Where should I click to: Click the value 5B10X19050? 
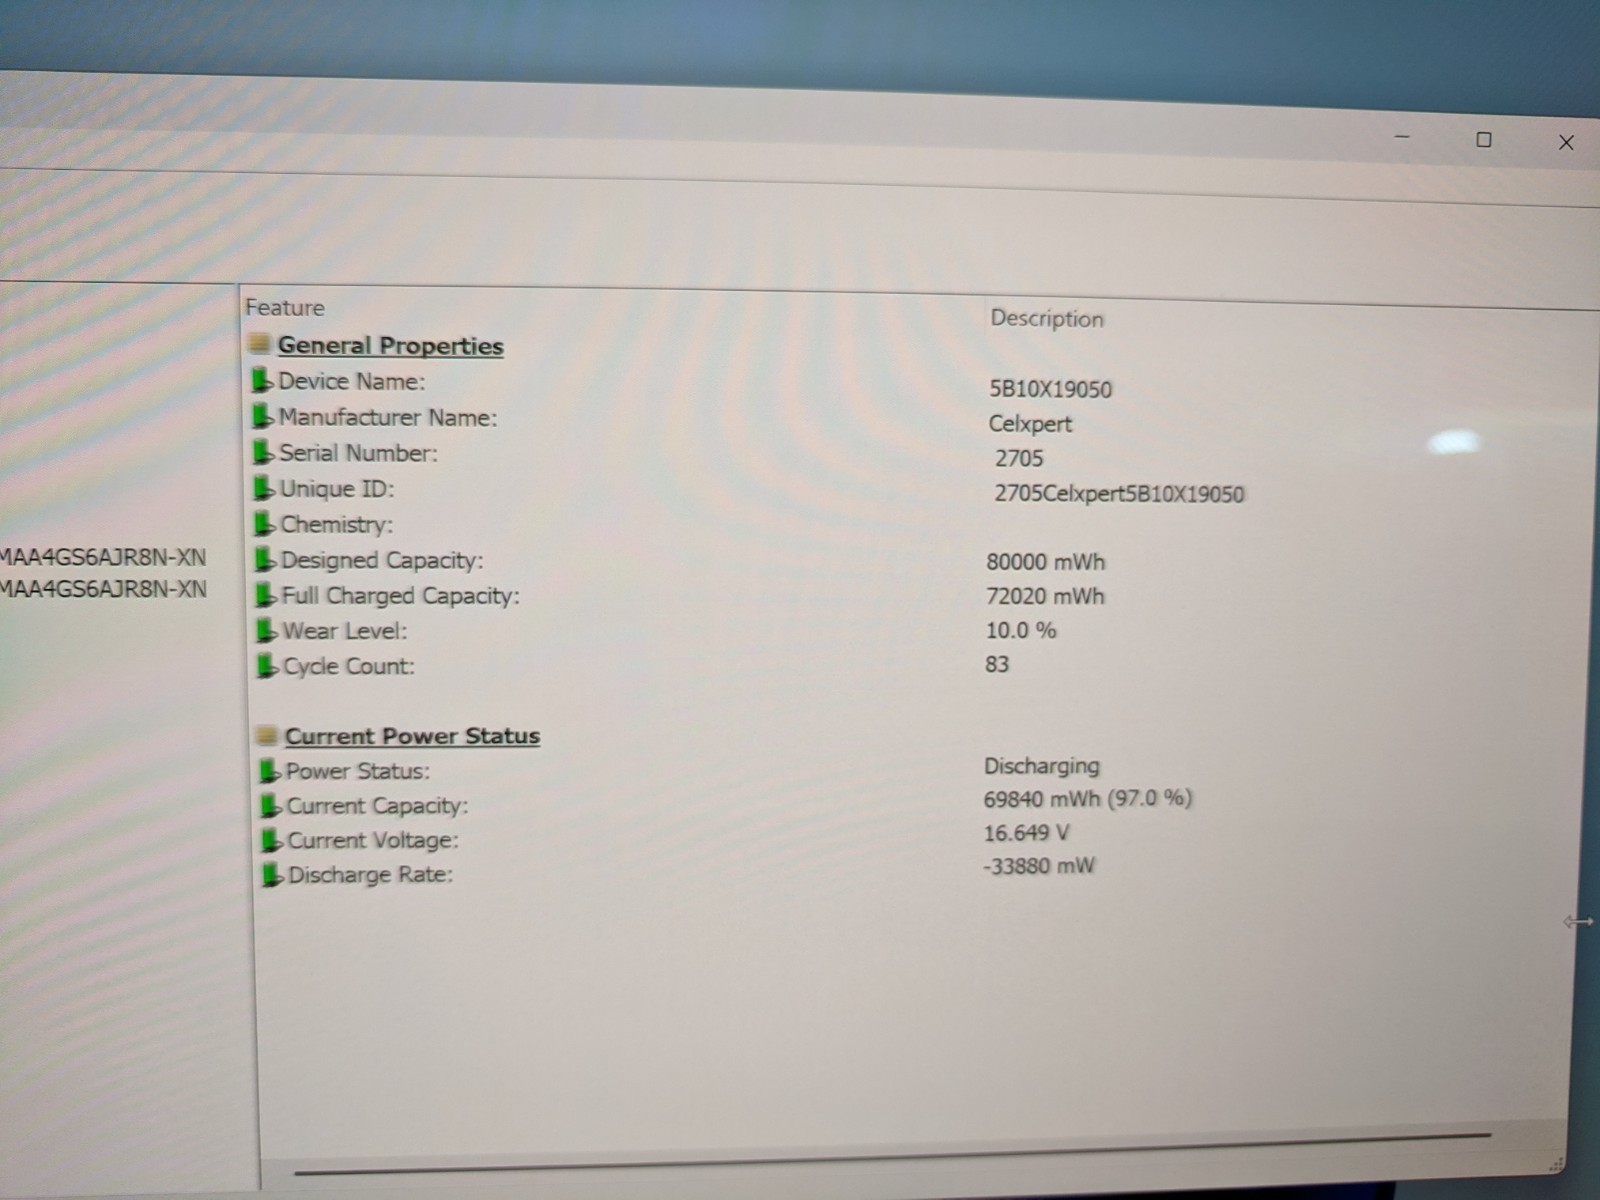[1051, 390]
